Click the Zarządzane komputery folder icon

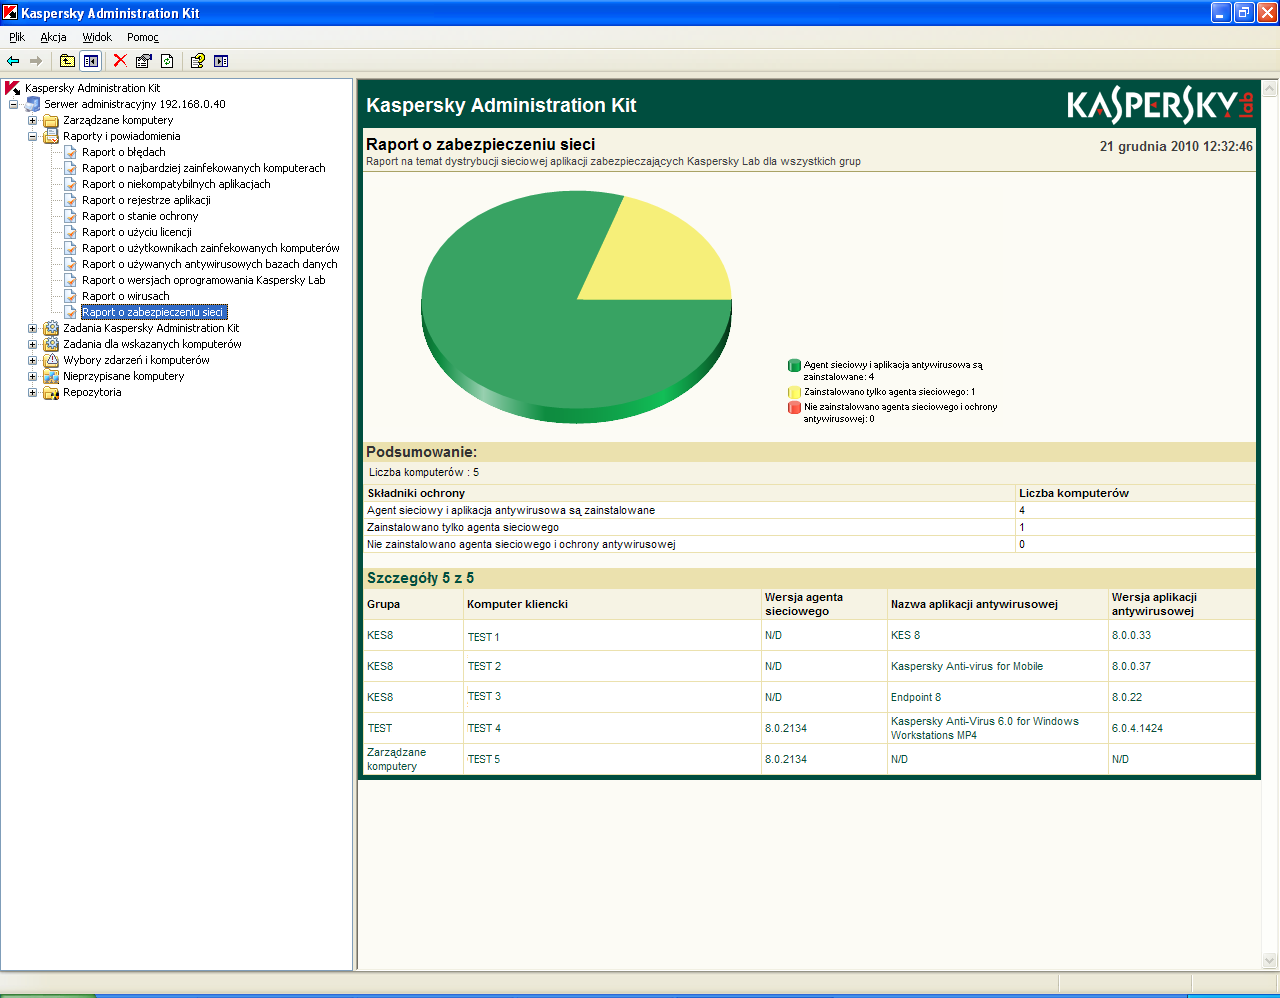coord(51,120)
